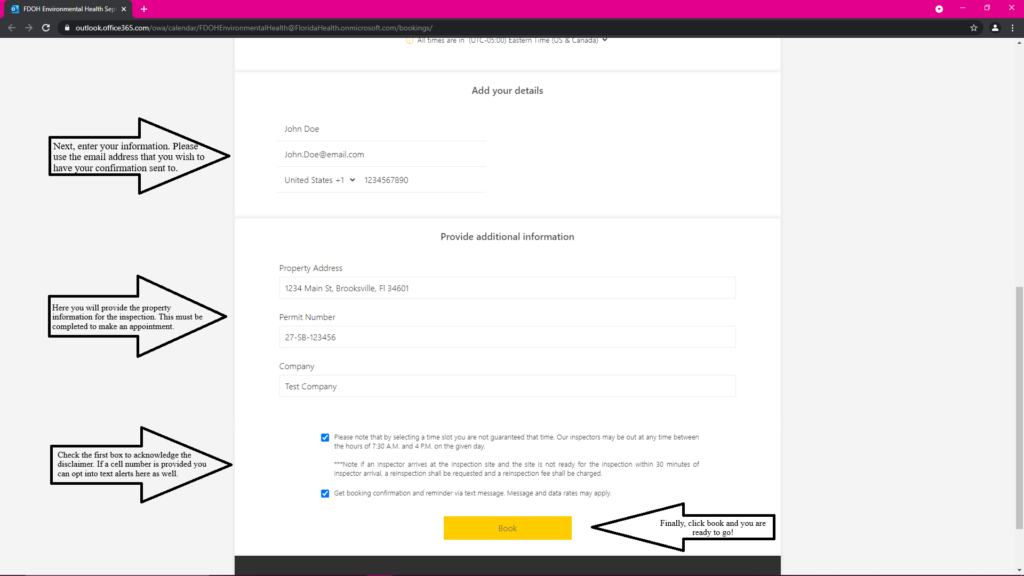The width and height of the screenshot is (1024, 576).
Task: Click the info icon next to timezone notice
Action: click(x=411, y=41)
